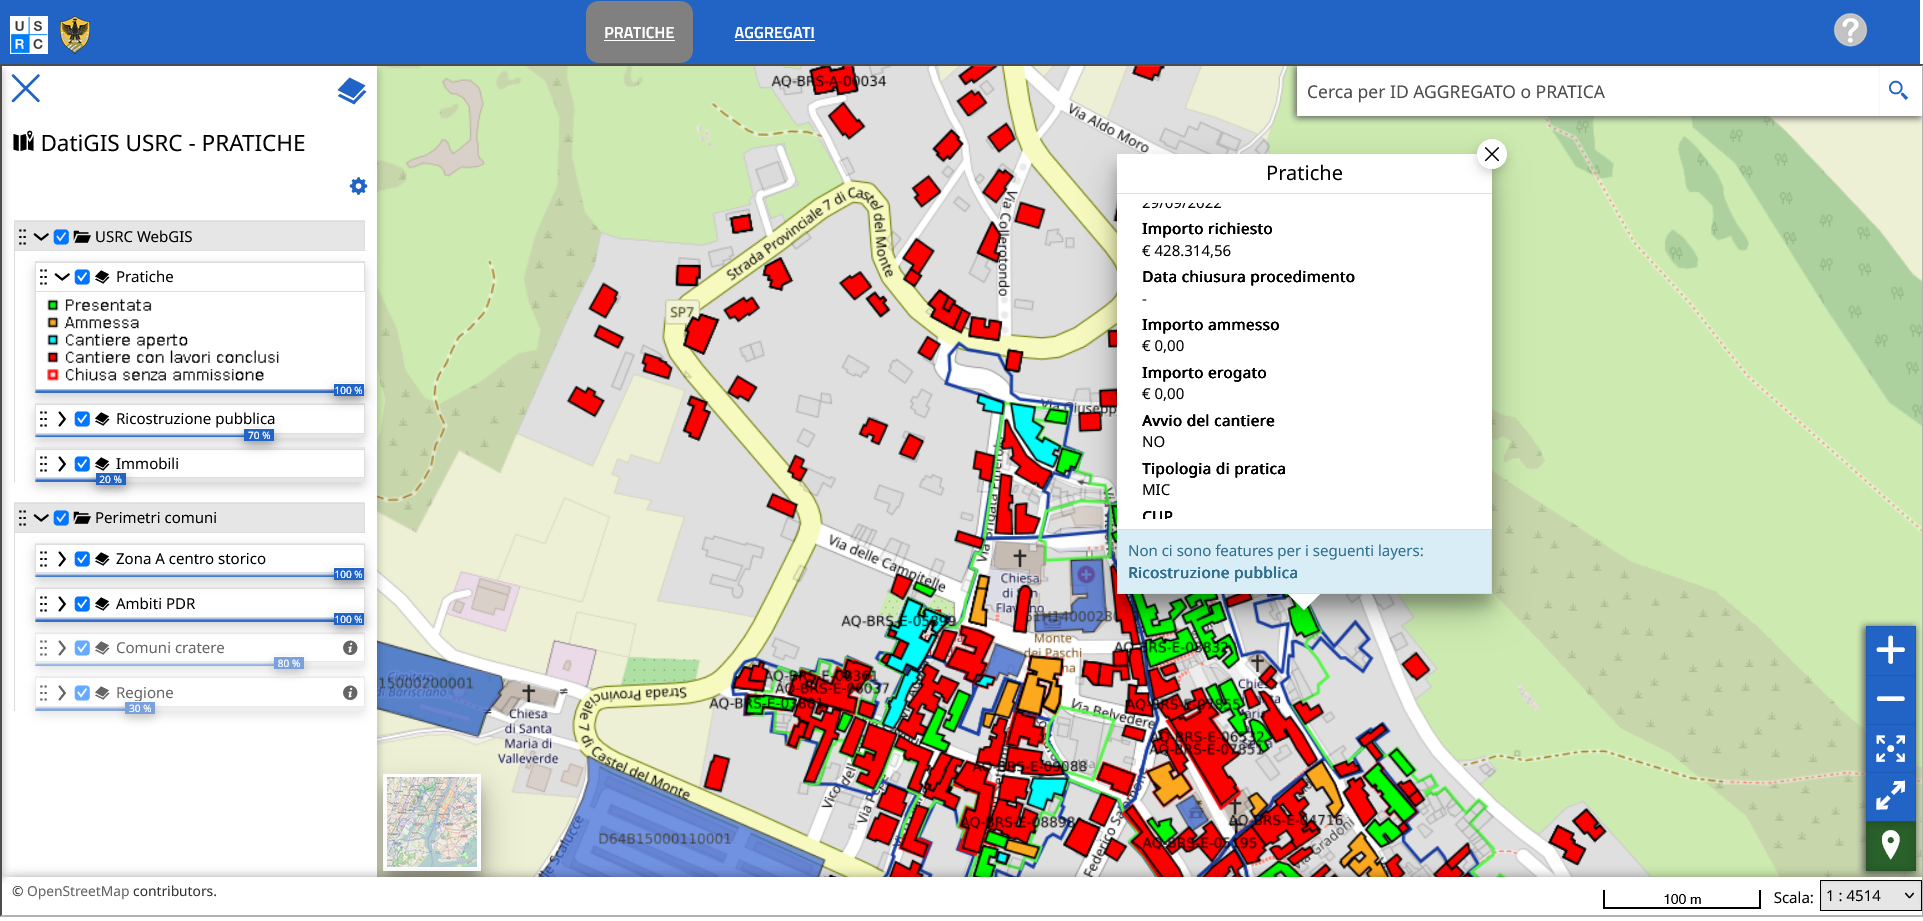Collapse the USRC WebGIS group
Screen dimensions: 1923x921
click(41, 237)
